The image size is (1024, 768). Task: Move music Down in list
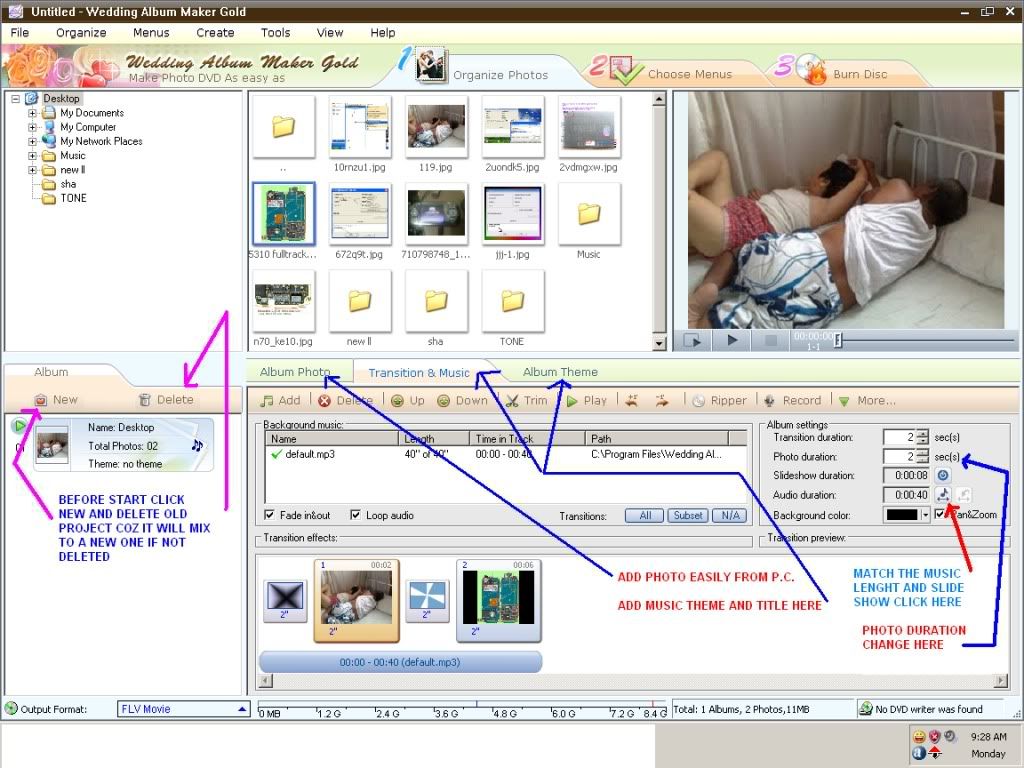462,400
